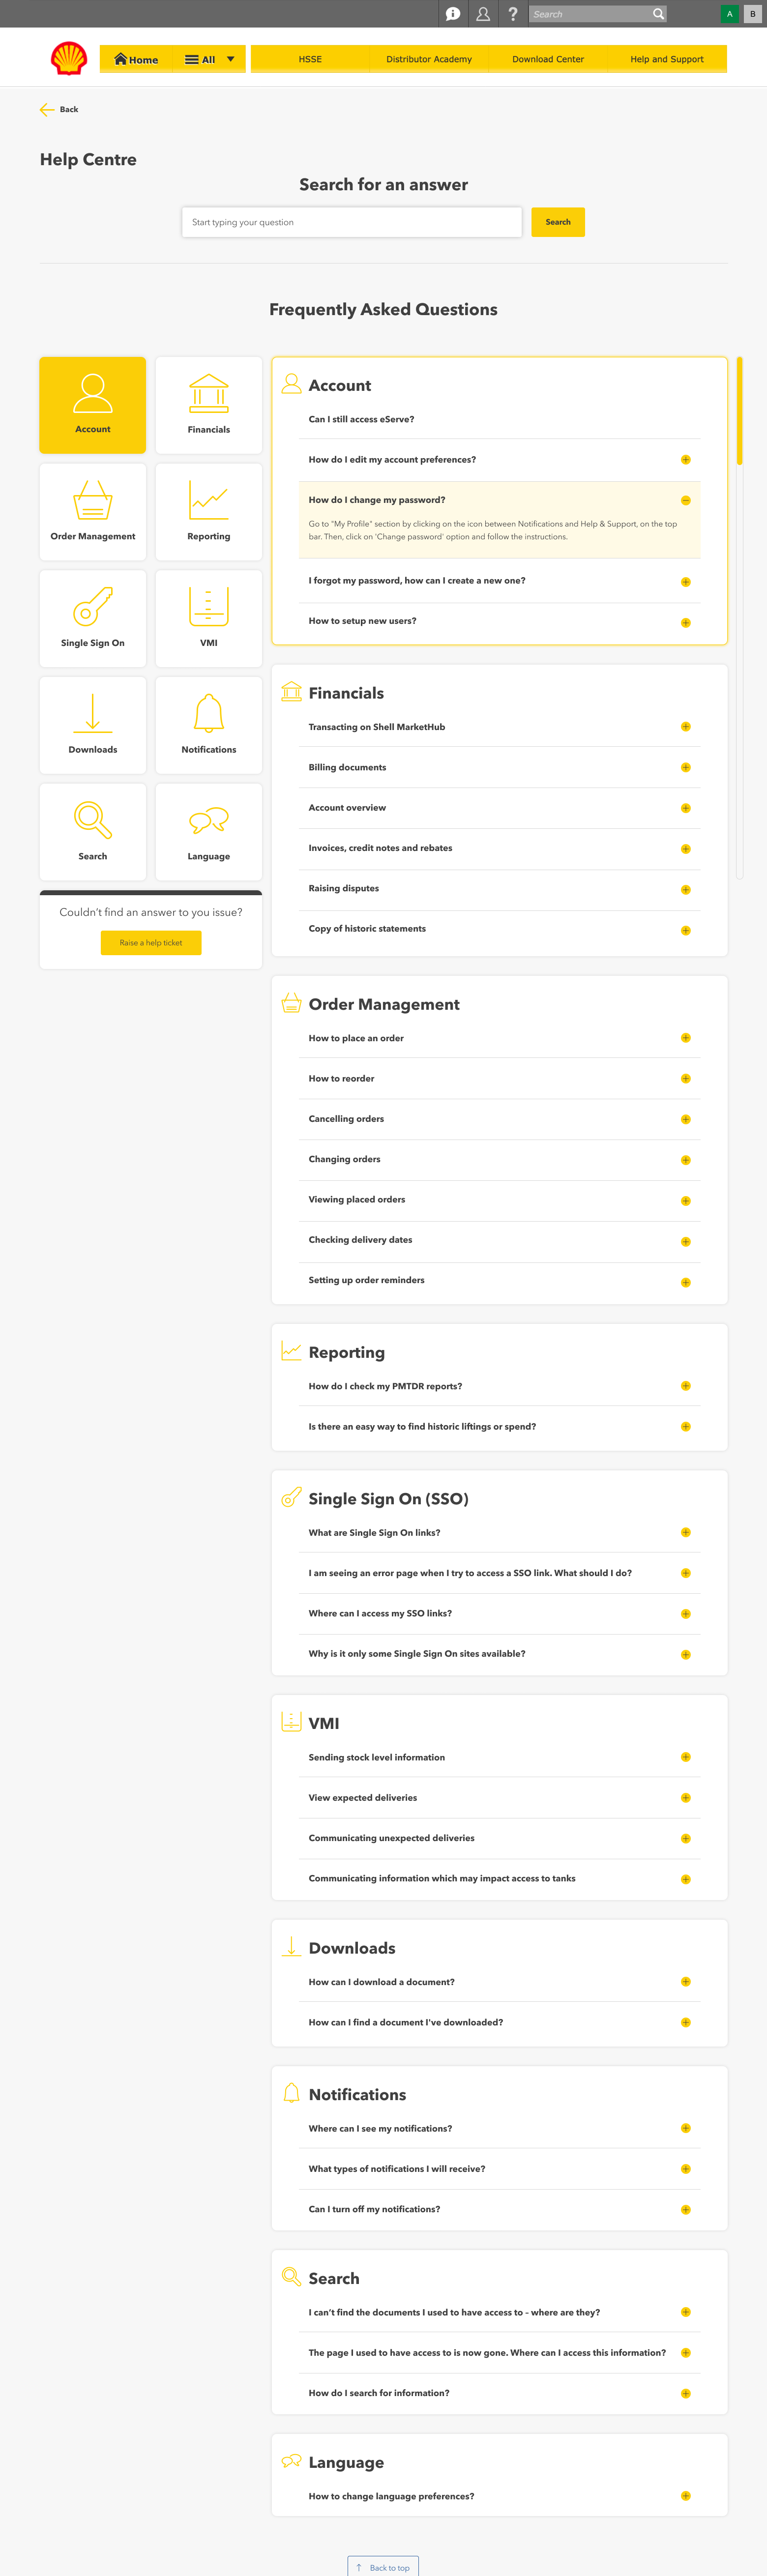This screenshot has width=767, height=2576.
Task: Click the top bar Search field
Action: (x=590, y=14)
